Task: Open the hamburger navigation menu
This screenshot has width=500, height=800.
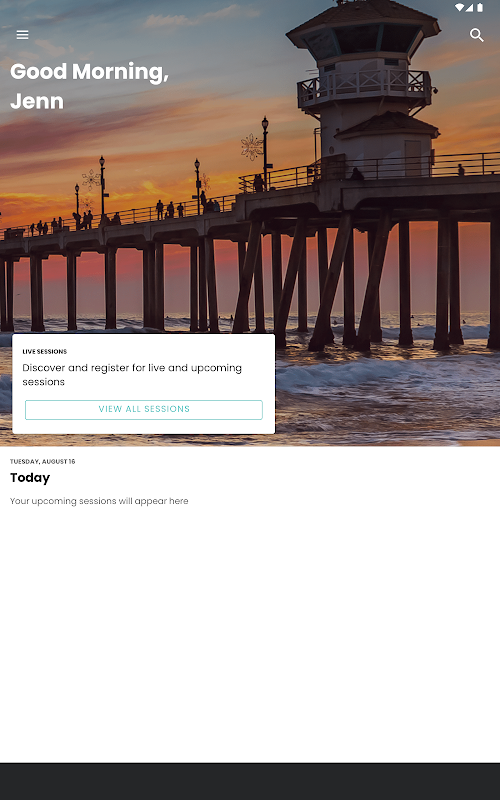Action: click(x=22, y=35)
